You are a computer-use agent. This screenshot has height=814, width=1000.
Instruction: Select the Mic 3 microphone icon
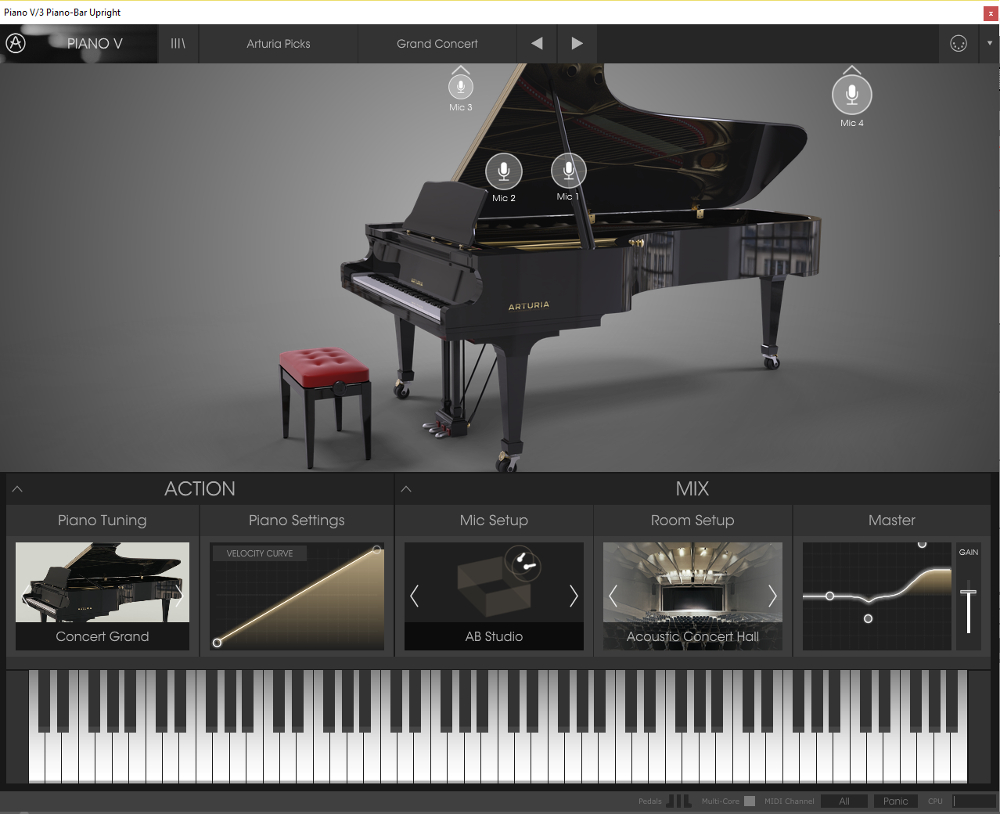point(460,87)
